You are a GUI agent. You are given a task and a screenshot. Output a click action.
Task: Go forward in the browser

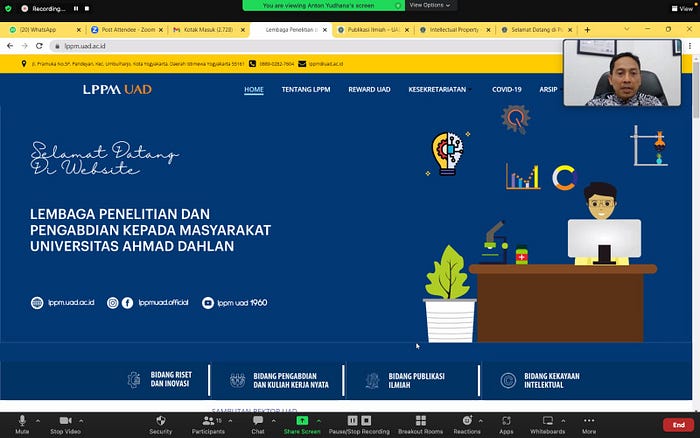click(25, 46)
